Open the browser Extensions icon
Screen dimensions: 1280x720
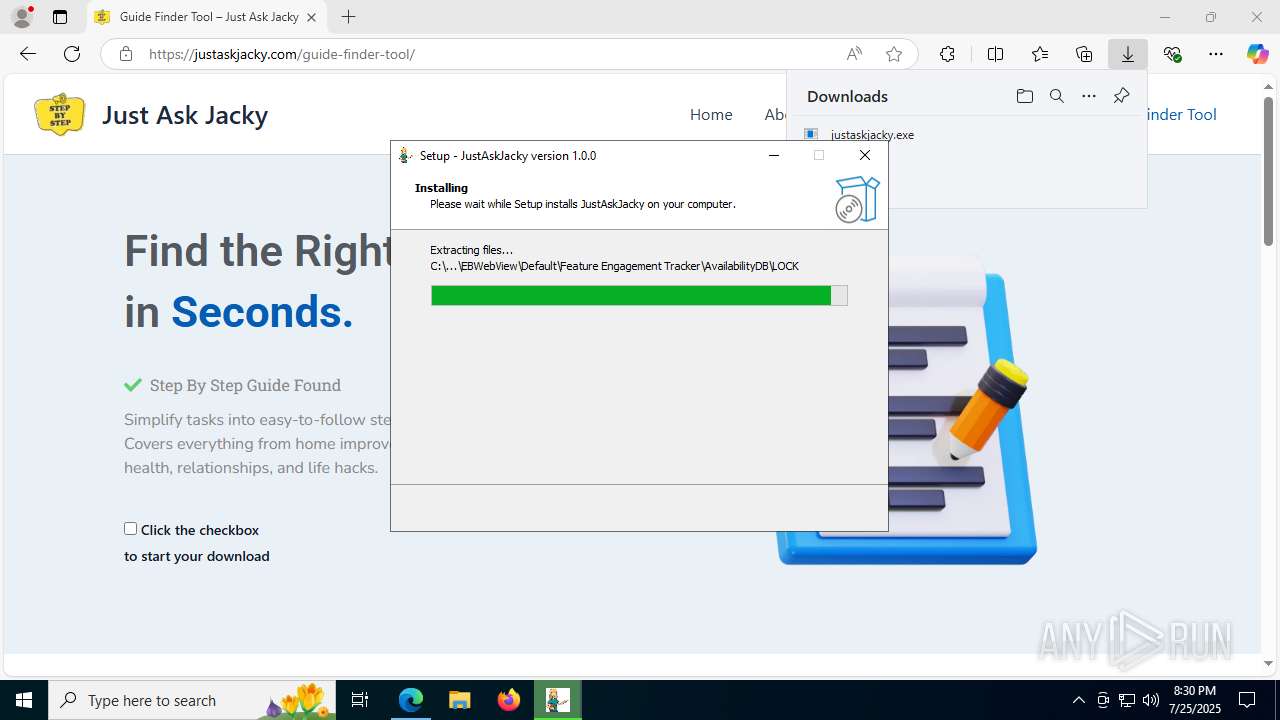tap(947, 54)
